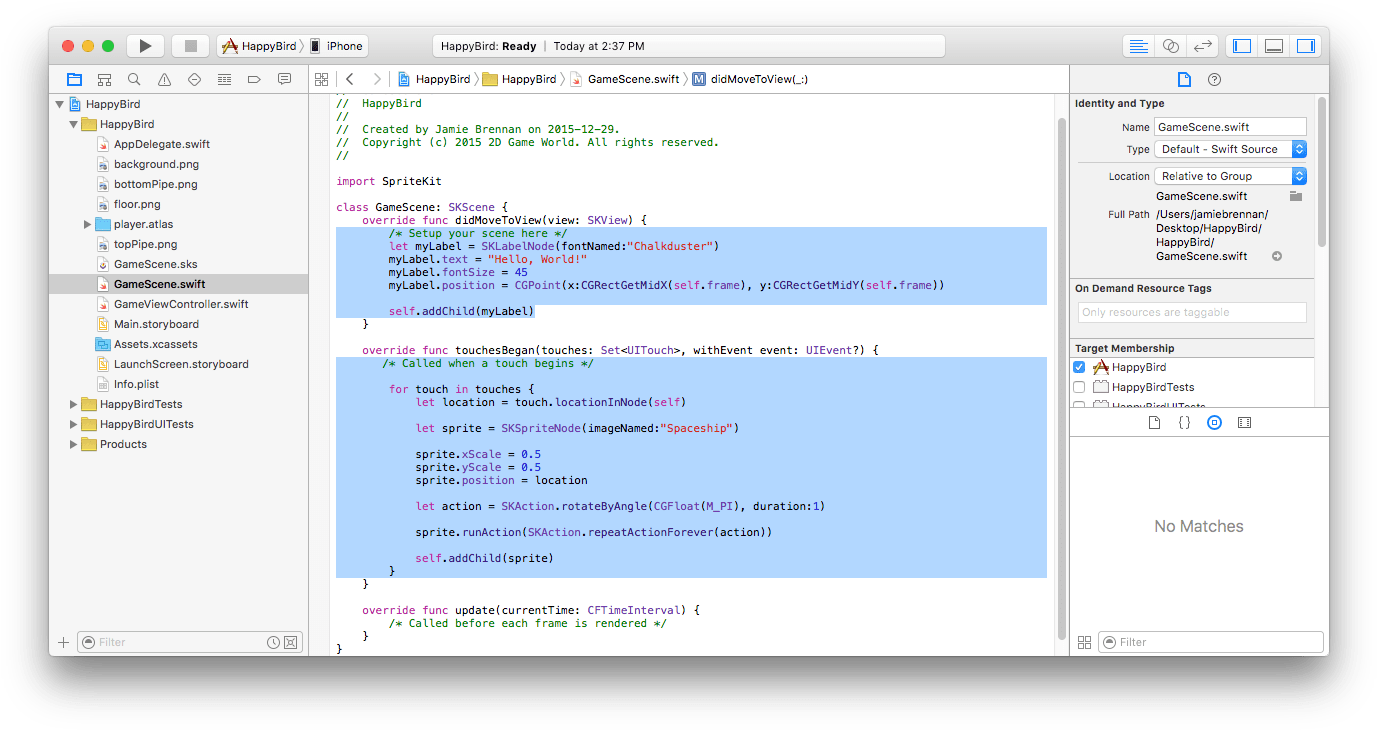
Task: Reveal GameScene.swift in Finder arrow
Action: pyautogui.click(x=1277, y=256)
